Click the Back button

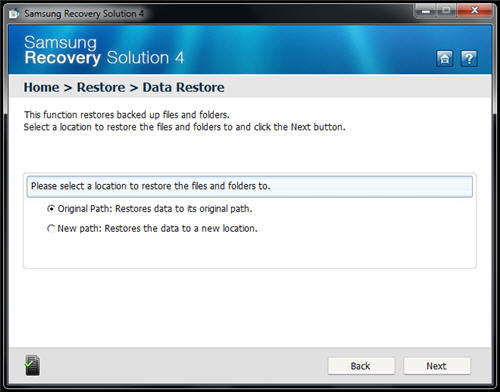click(361, 366)
